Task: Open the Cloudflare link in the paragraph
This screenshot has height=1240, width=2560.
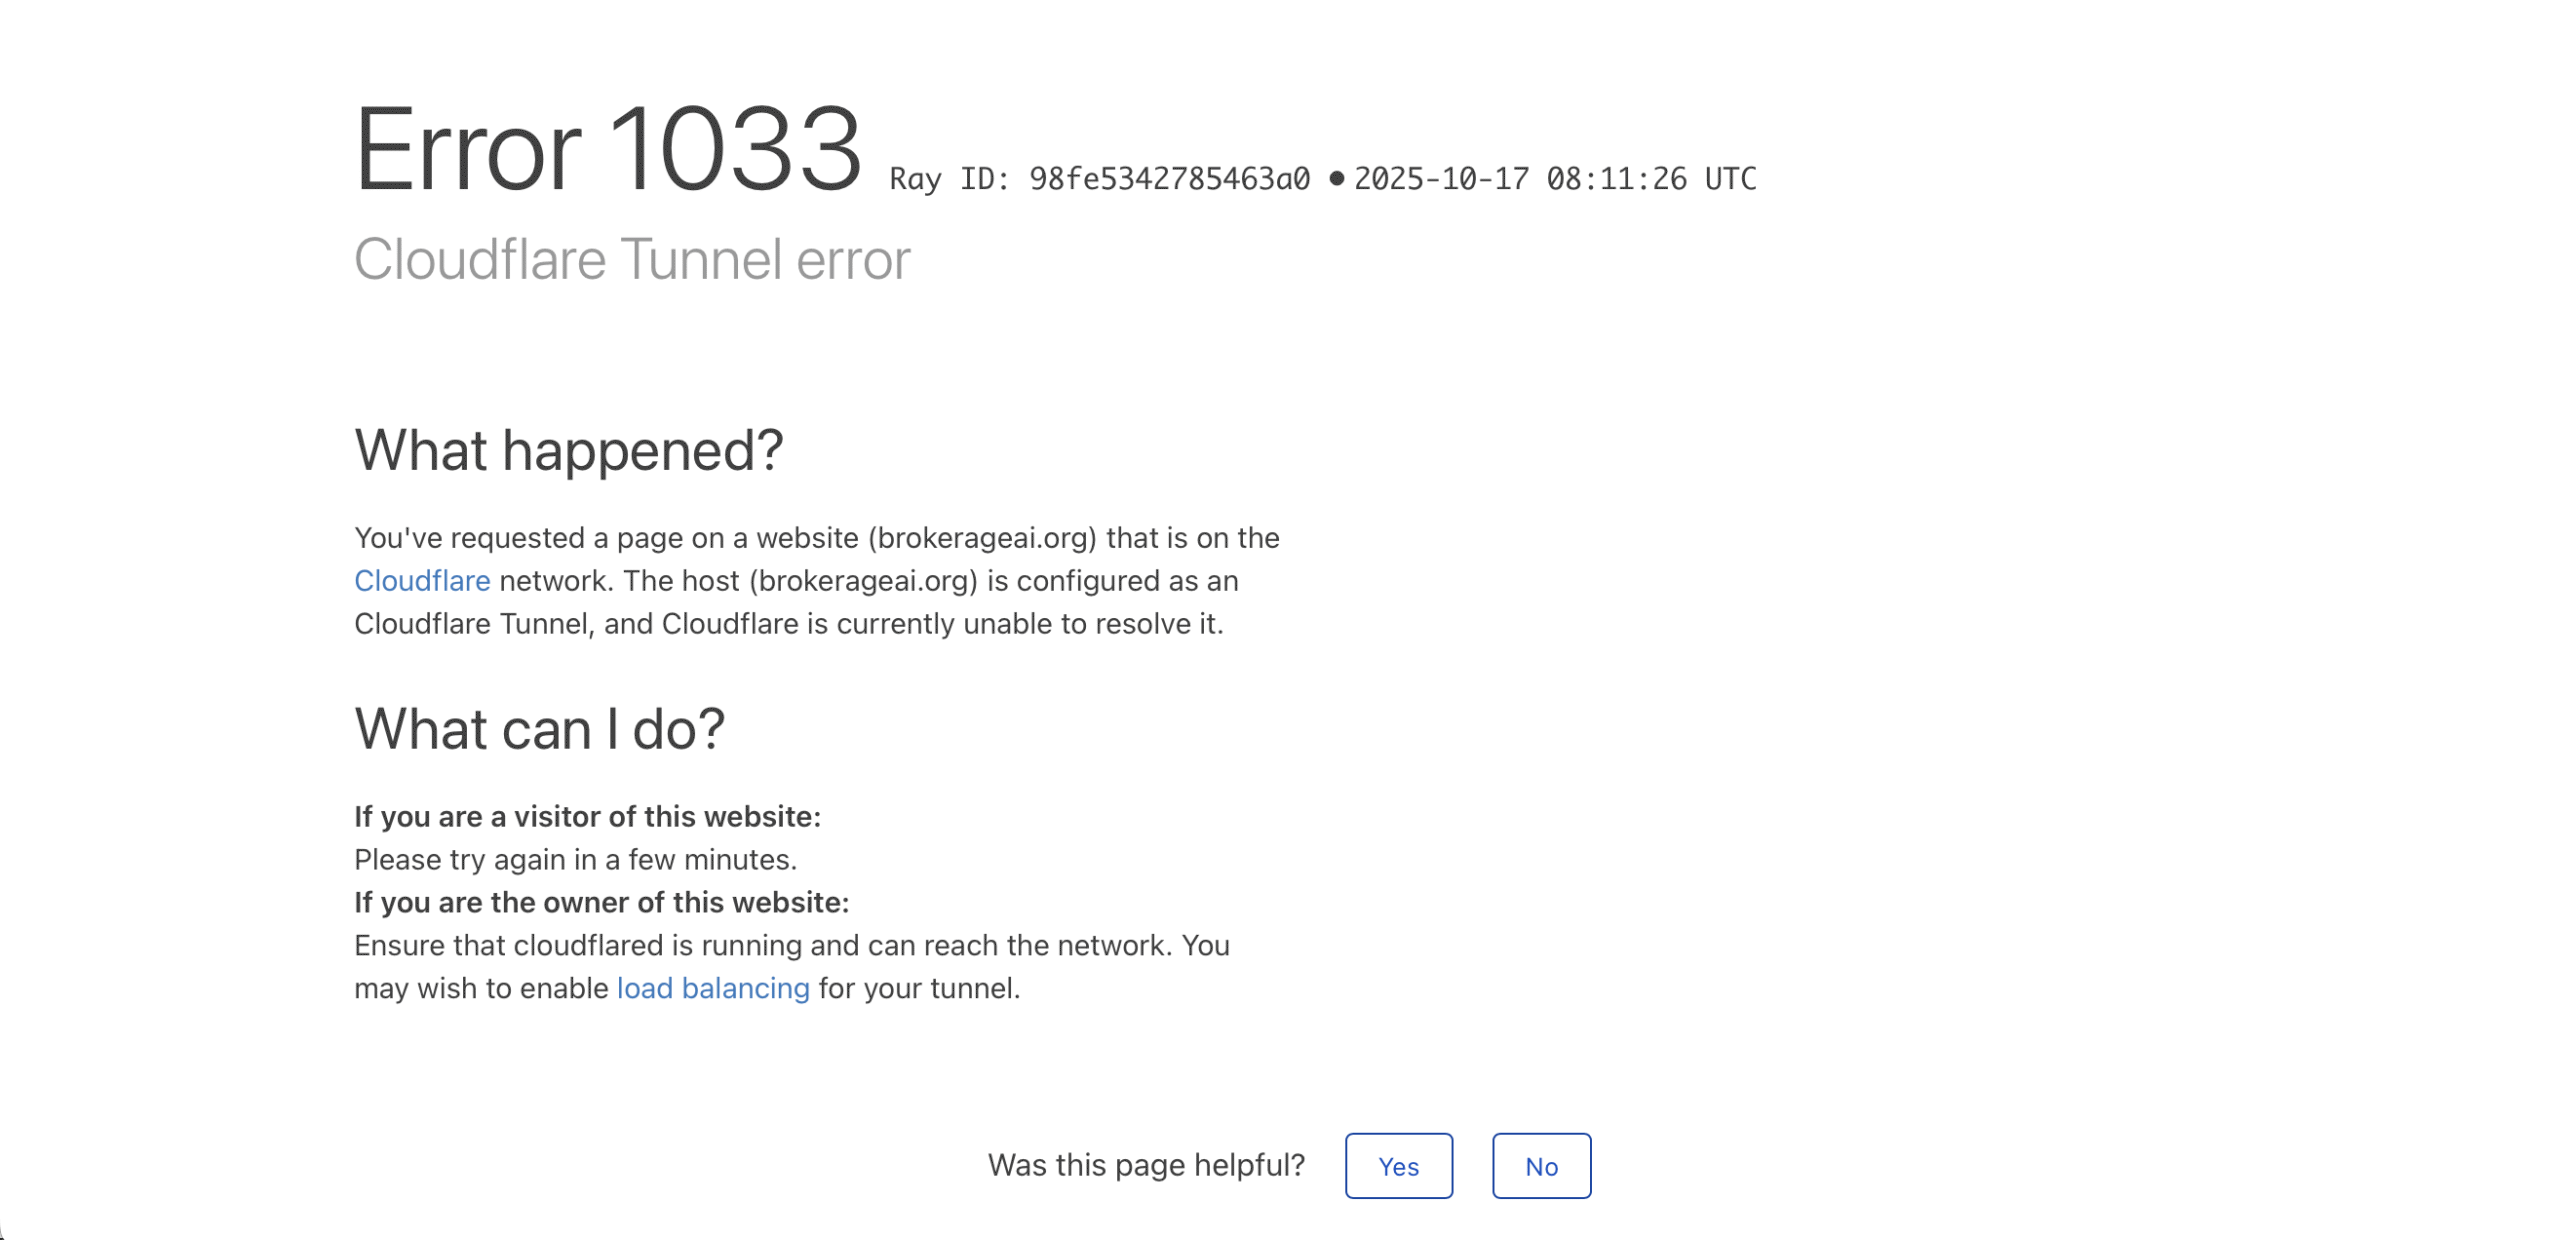Action: pos(421,580)
